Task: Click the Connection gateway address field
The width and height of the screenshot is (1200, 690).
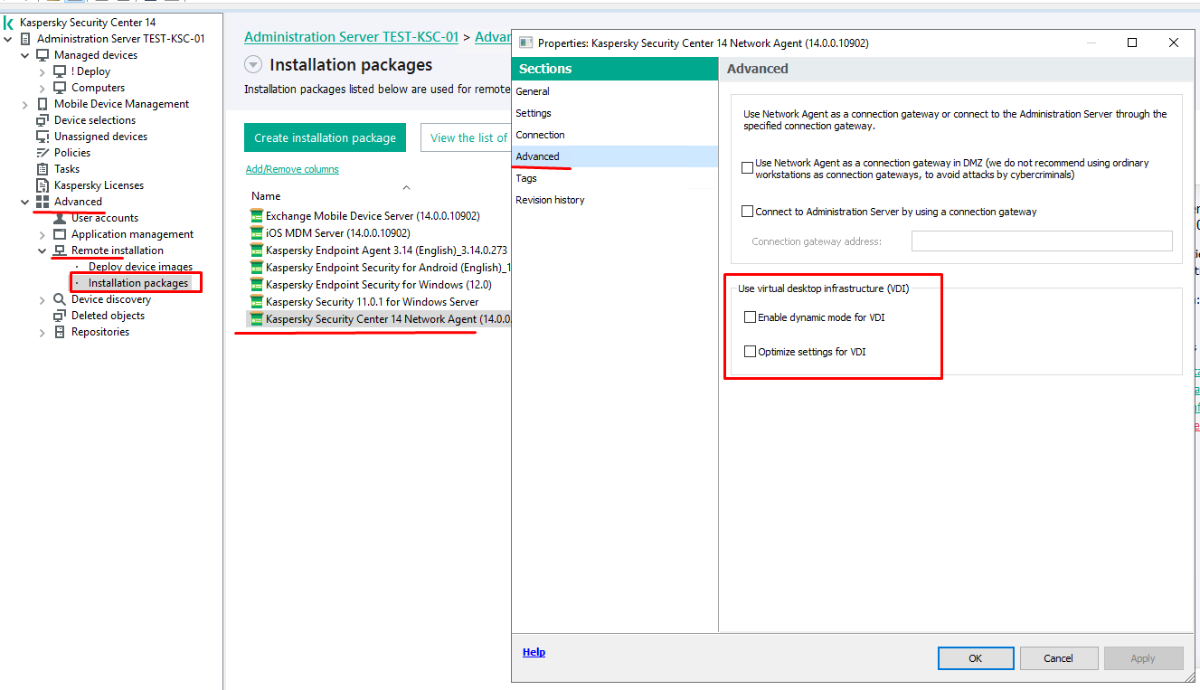Action: (1042, 241)
